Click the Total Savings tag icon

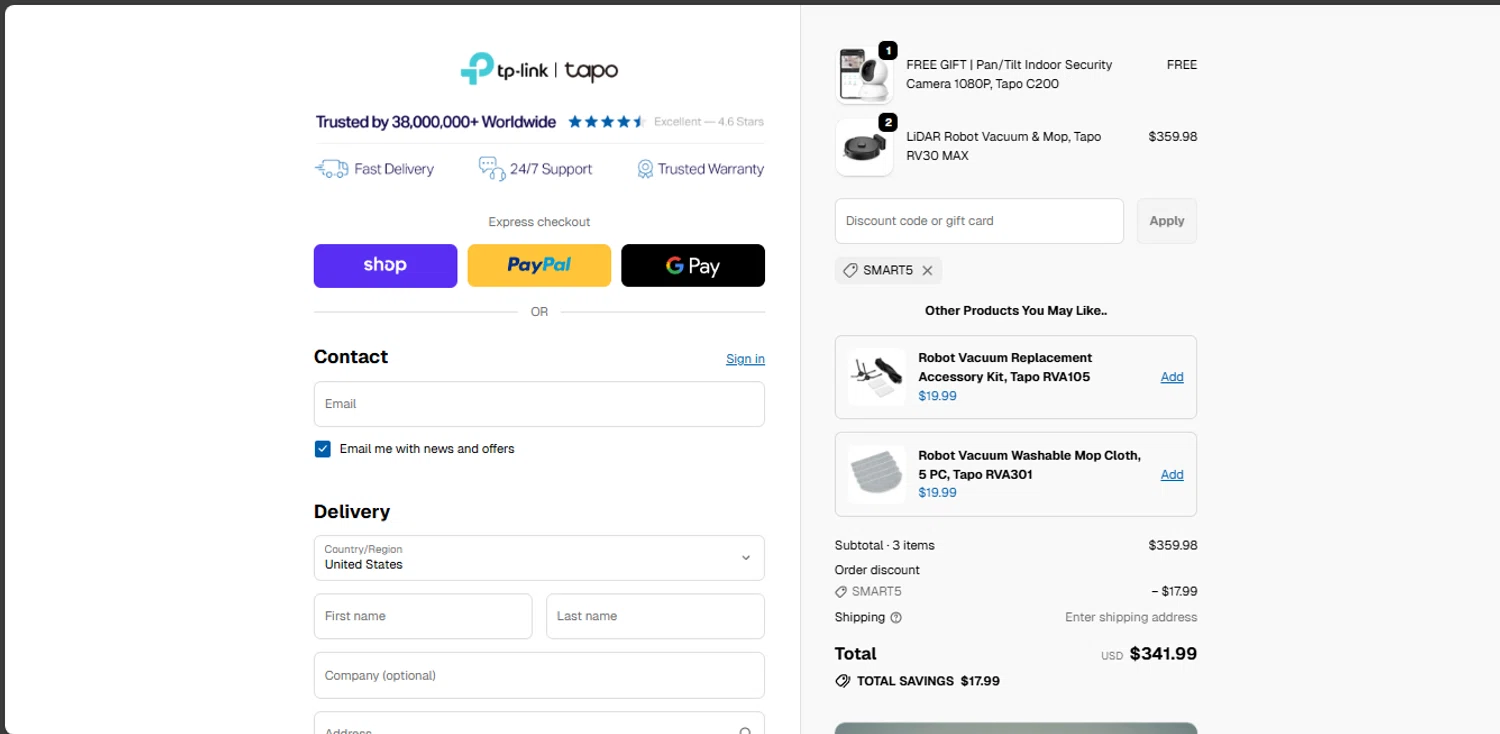point(843,681)
